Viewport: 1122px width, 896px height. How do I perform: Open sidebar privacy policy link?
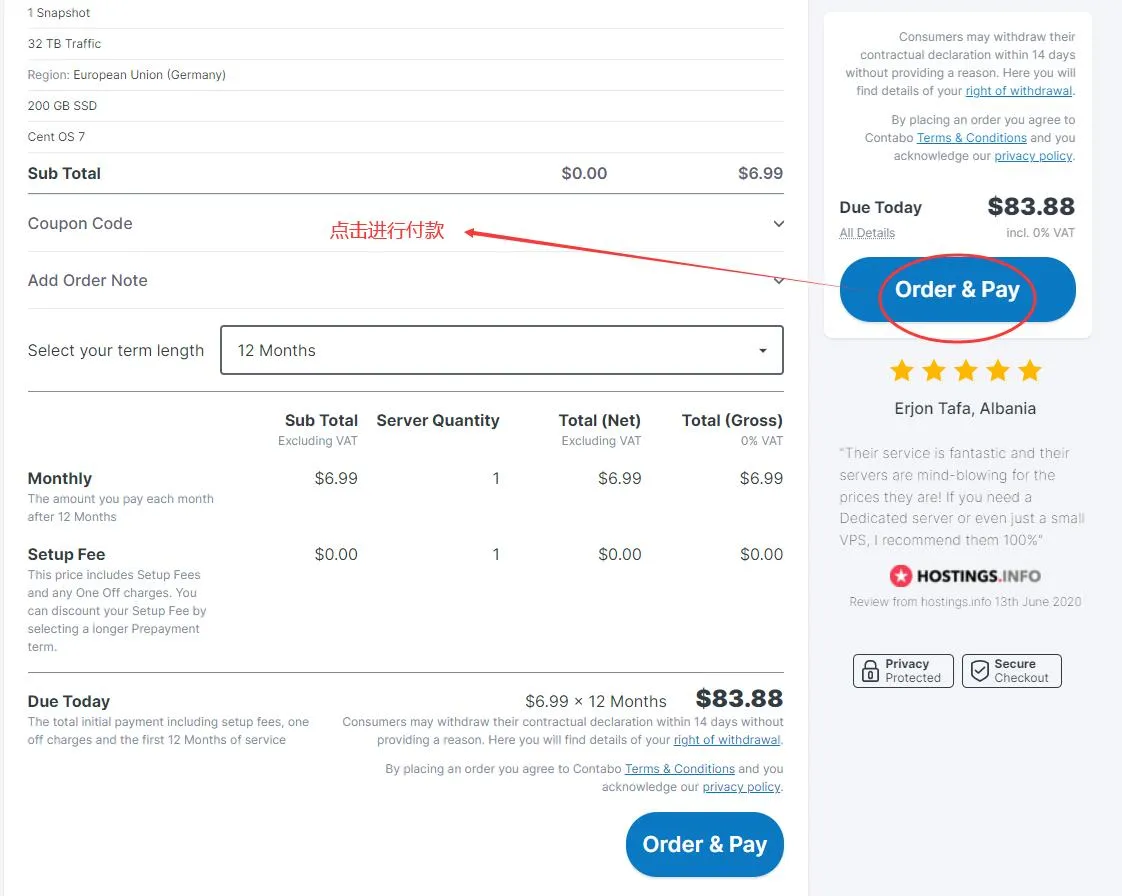(1033, 156)
